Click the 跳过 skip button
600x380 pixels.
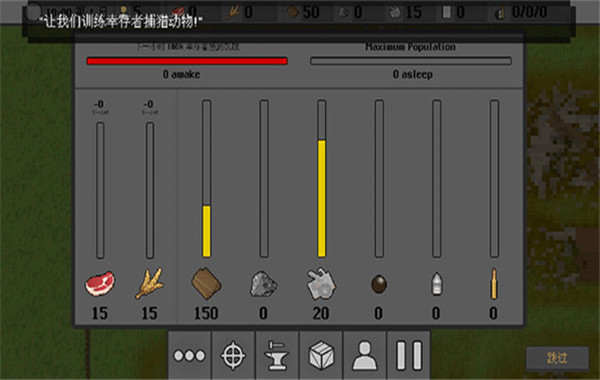click(x=557, y=358)
